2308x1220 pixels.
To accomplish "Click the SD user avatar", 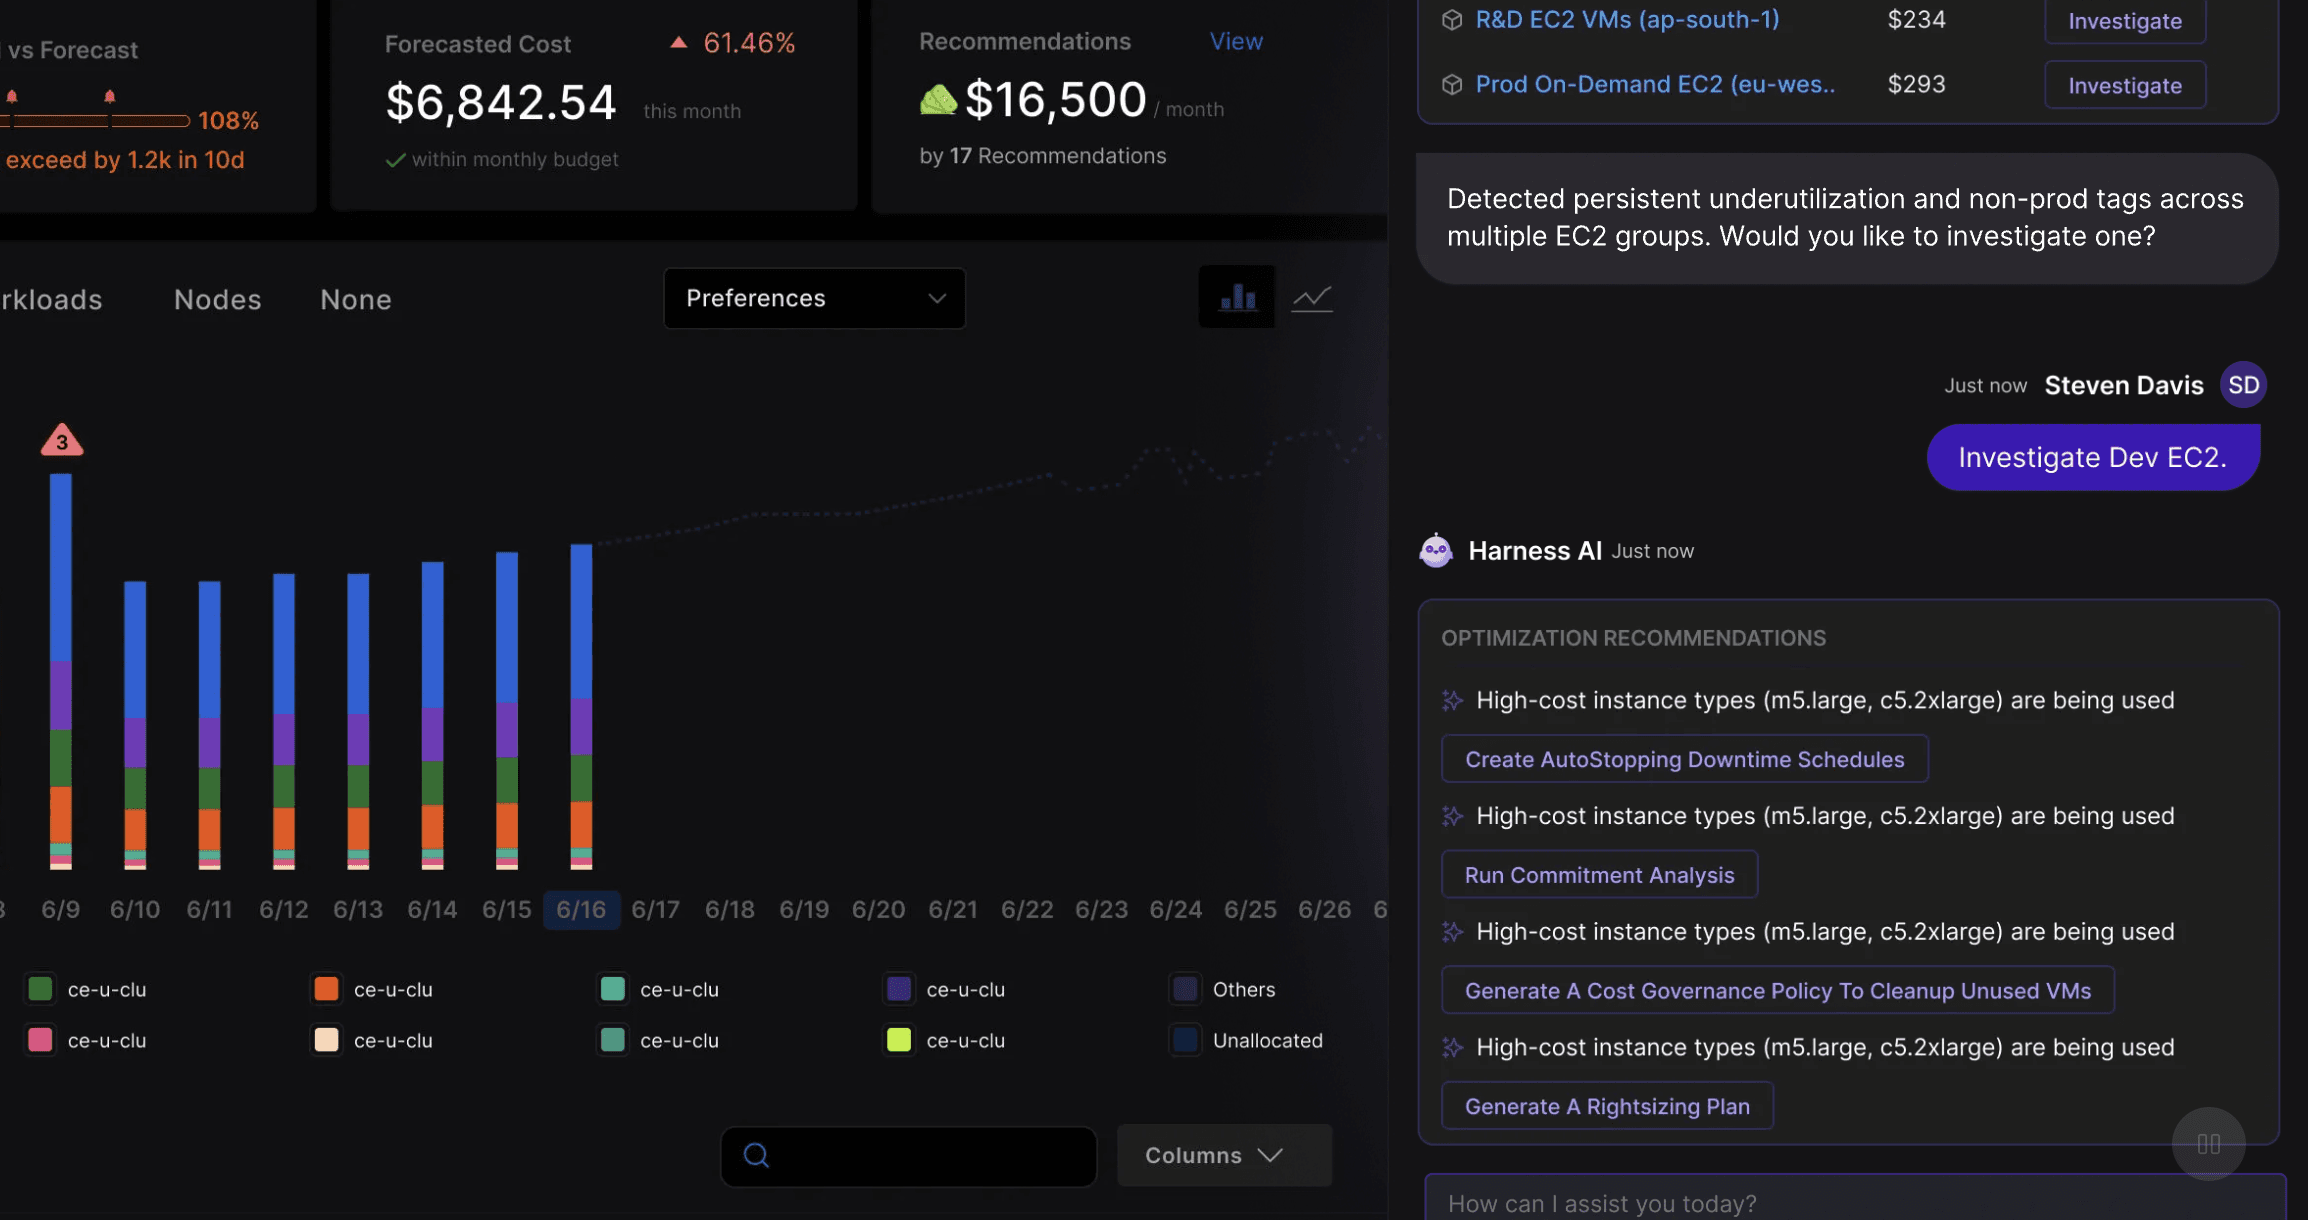I will coord(2243,385).
